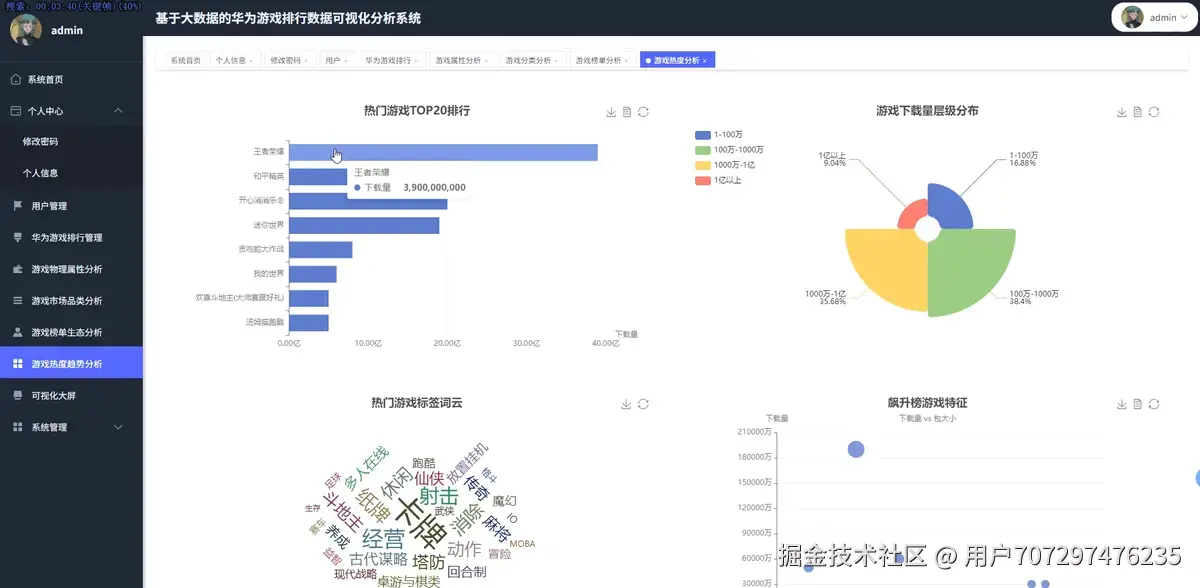Click the screen icon beside 可视化大屏
This screenshot has height=588, width=1200.
pos(17,396)
